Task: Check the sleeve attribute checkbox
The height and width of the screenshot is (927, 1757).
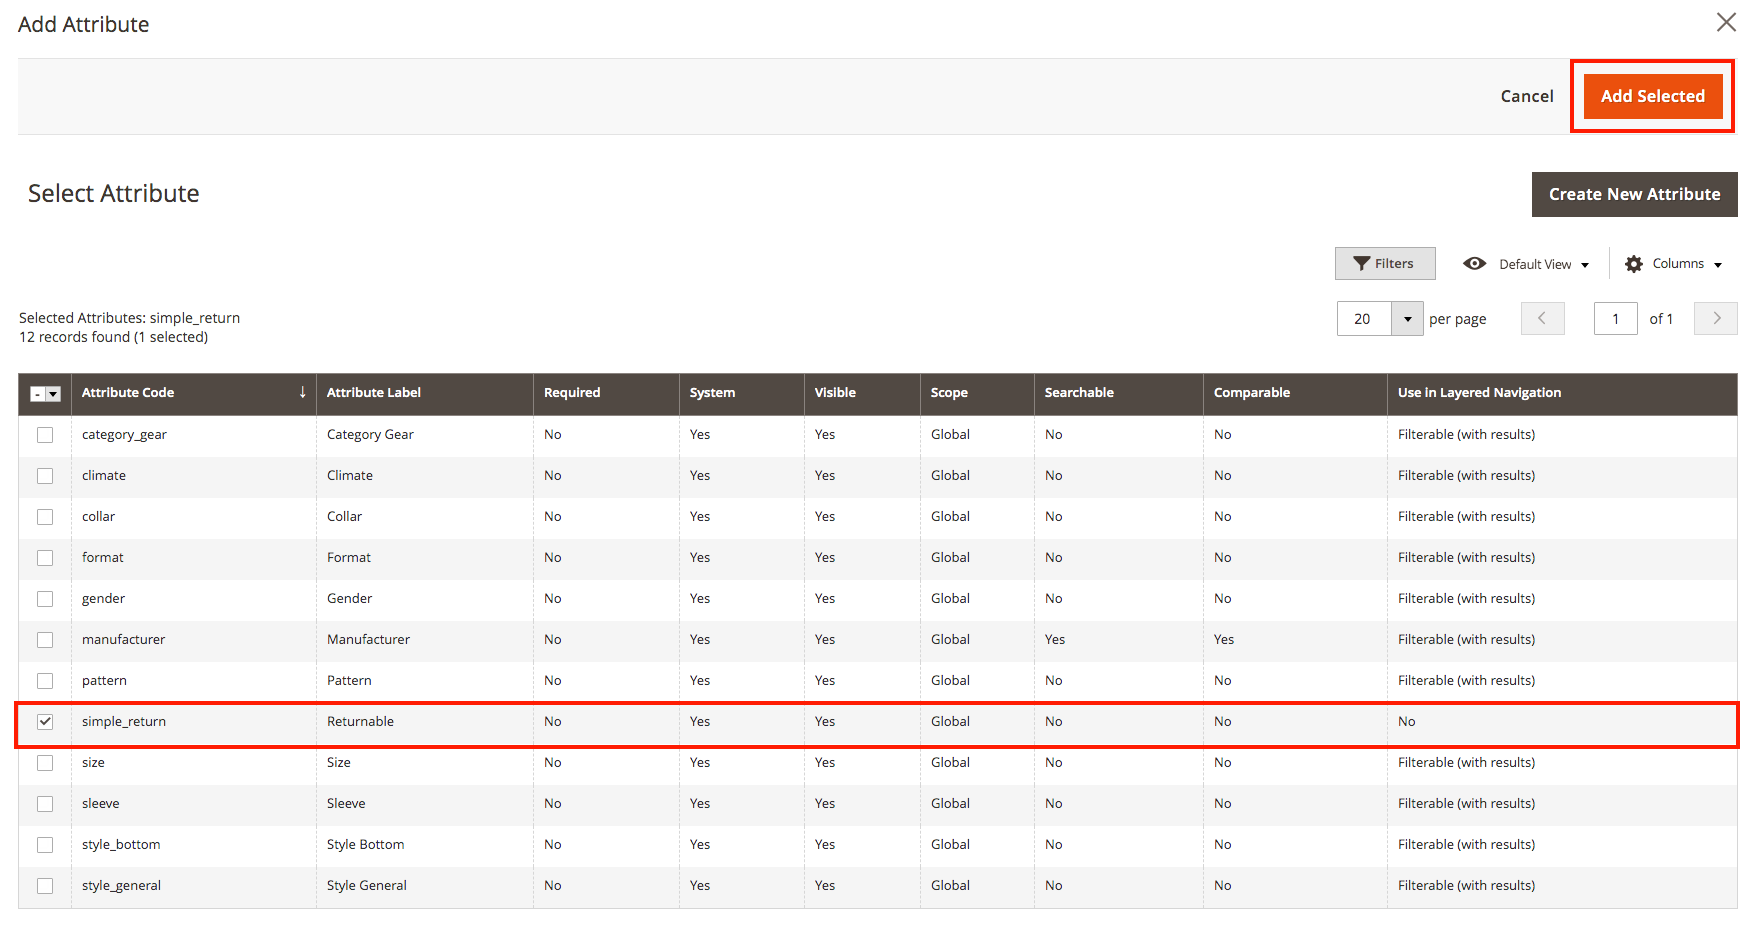Action: pos(45,804)
